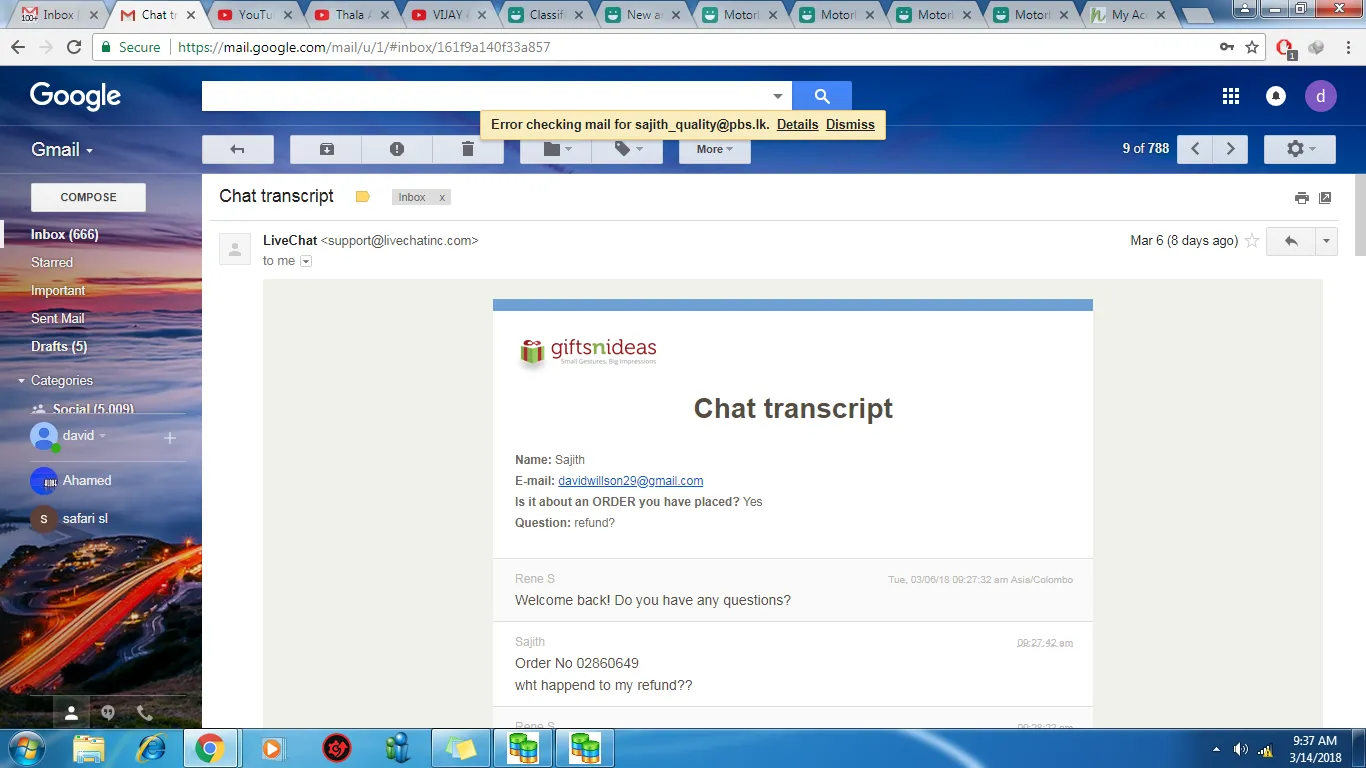Show details for 'to me' recipients
Image resolution: width=1366 pixels, height=768 pixels.
coord(306,261)
